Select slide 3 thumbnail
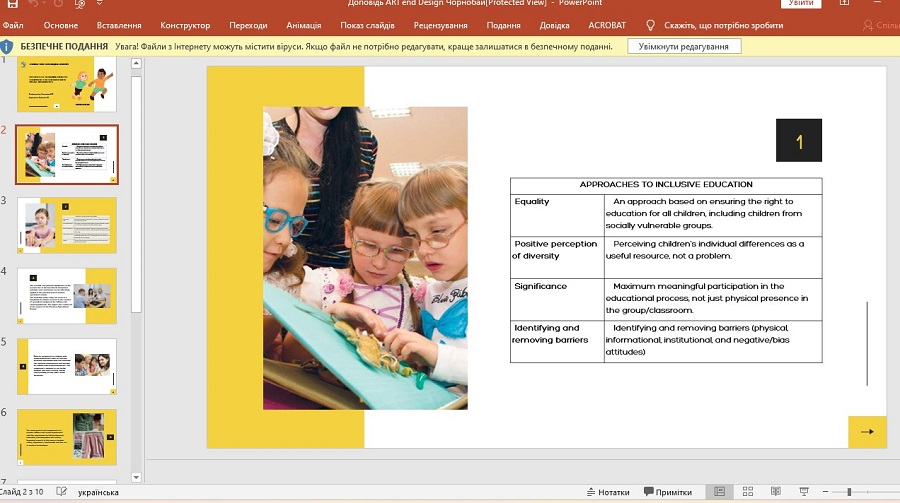The height and width of the screenshot is (503, 900). click(67, 225)
